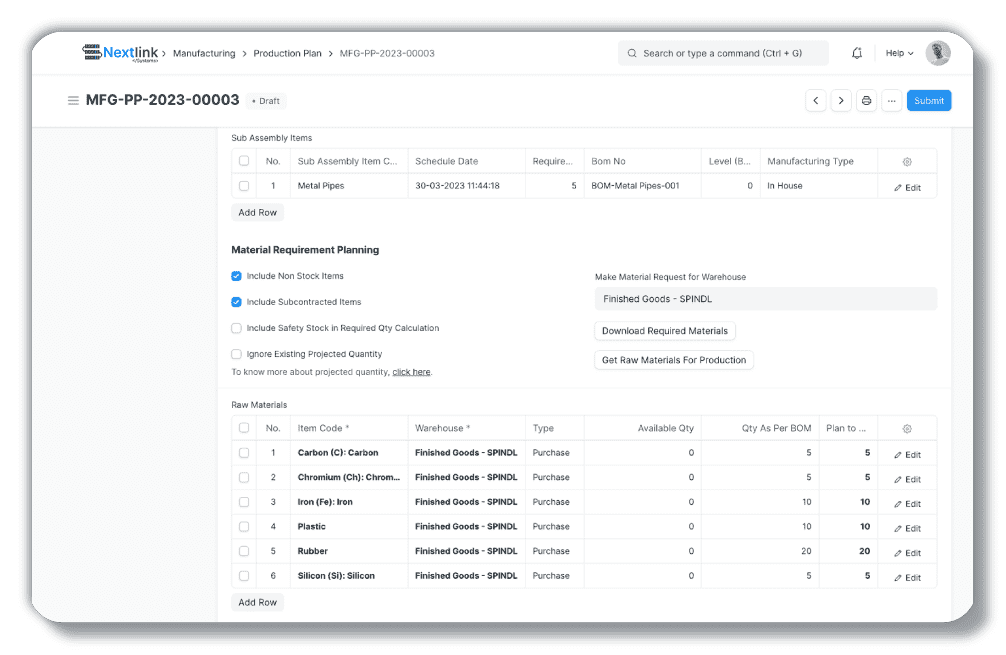Open the Nextlink home logo
The width and height of the screenshot is (1006, 655).
click(120, 53)
